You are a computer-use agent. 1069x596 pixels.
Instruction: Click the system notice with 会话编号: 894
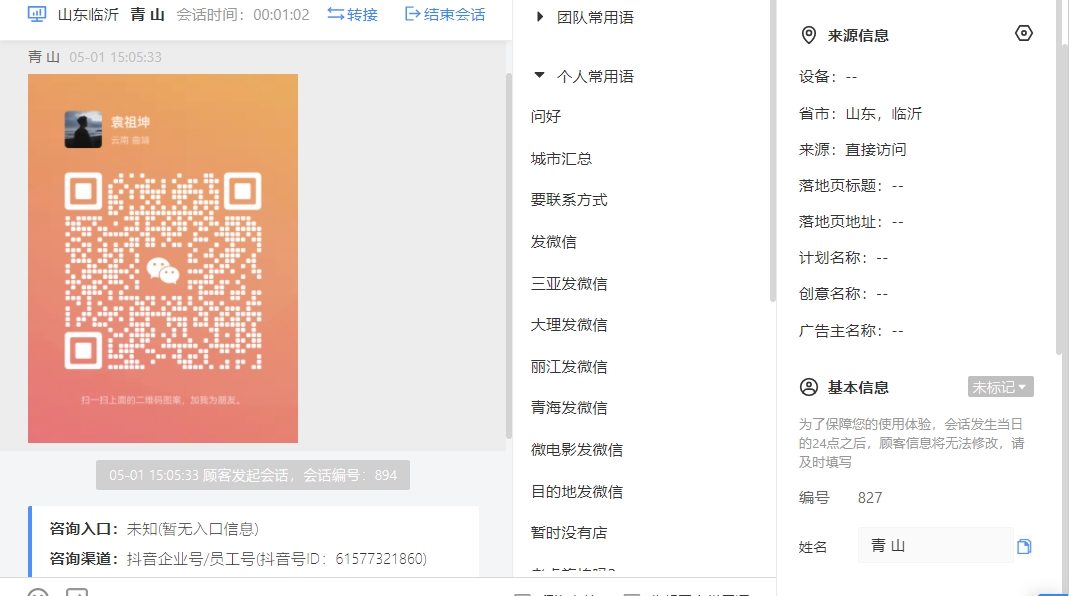point(253,475)
